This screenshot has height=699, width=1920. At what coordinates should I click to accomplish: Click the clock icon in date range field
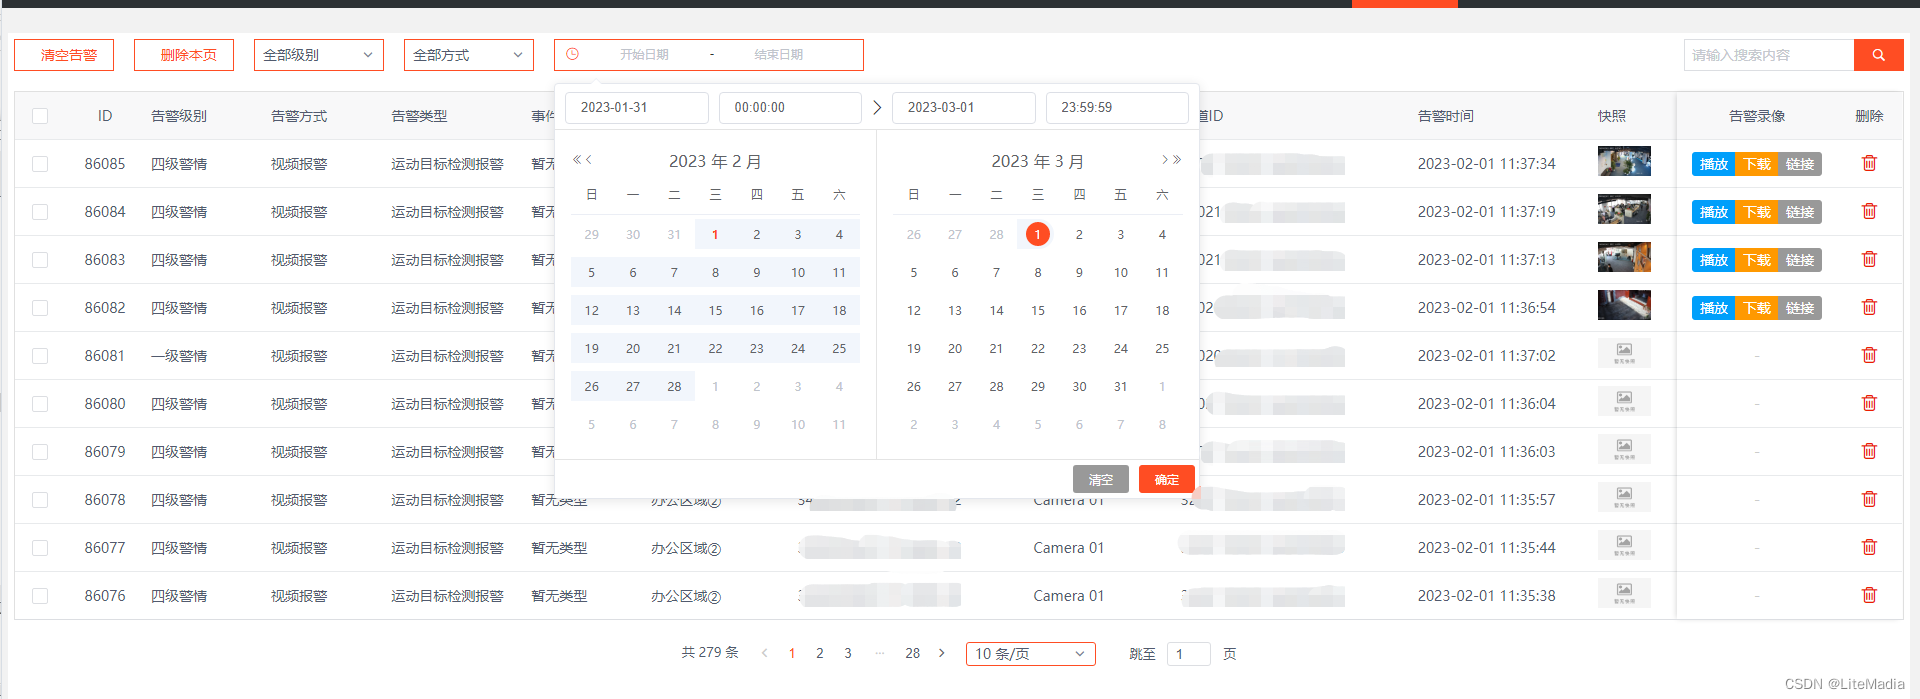[573, 54]
